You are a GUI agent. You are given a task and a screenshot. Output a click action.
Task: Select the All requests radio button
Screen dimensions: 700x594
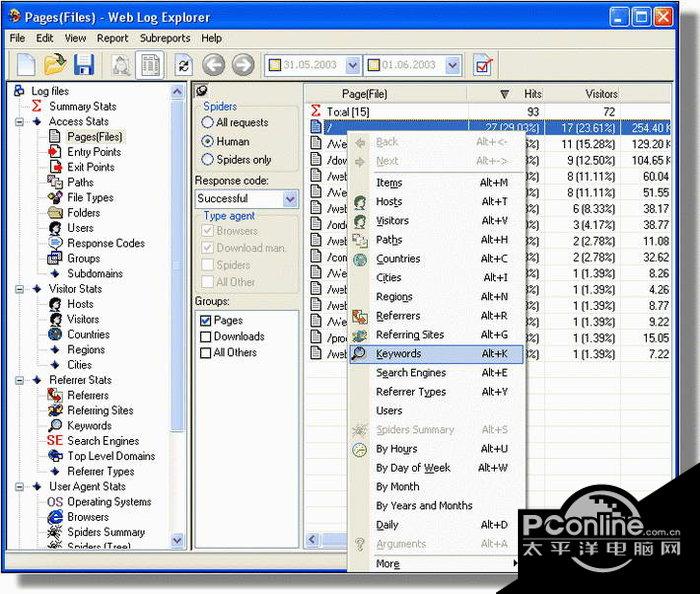[207, 122]
